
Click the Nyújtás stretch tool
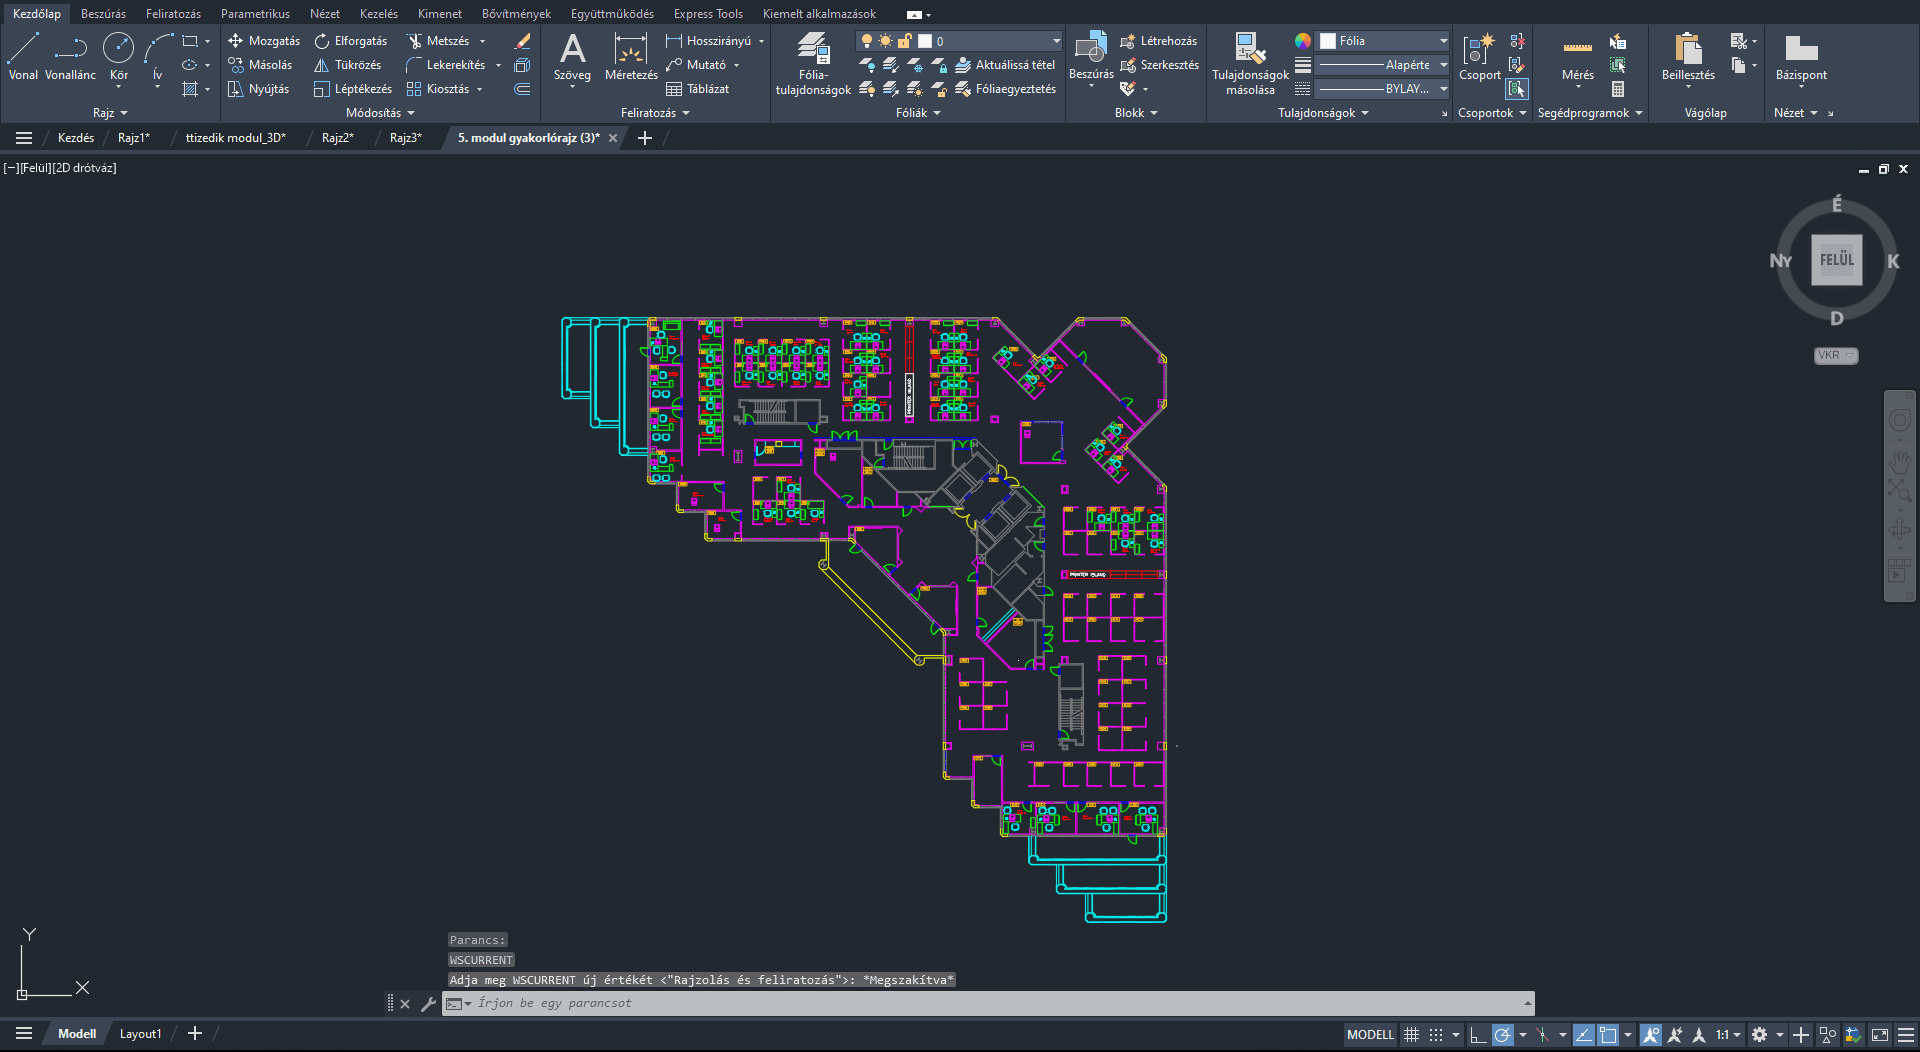(x=258, y=89)
